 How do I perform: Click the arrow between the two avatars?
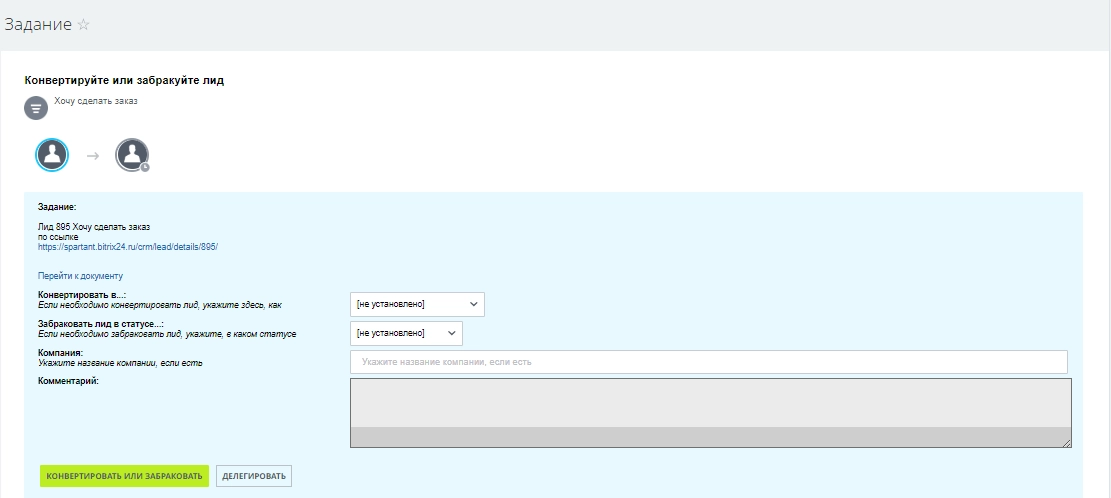pyautogui.click(x=92, y=155)
